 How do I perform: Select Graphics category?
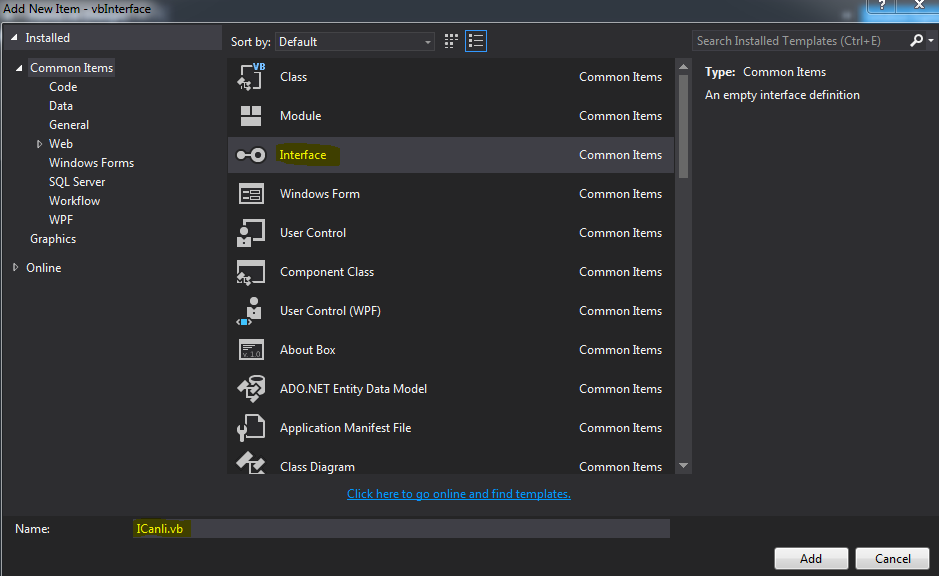pos(53,239)
